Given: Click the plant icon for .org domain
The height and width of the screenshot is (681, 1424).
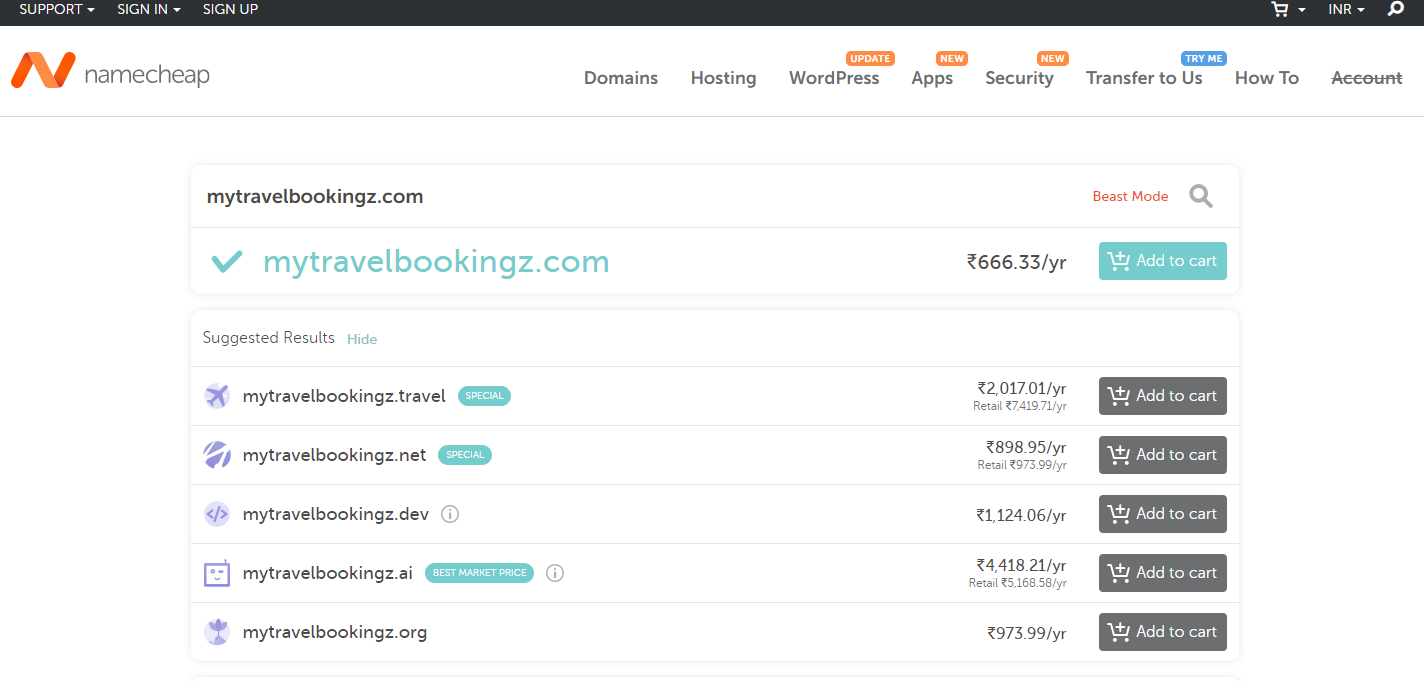Looking at the screenshot, I should [x=217, y=632].
